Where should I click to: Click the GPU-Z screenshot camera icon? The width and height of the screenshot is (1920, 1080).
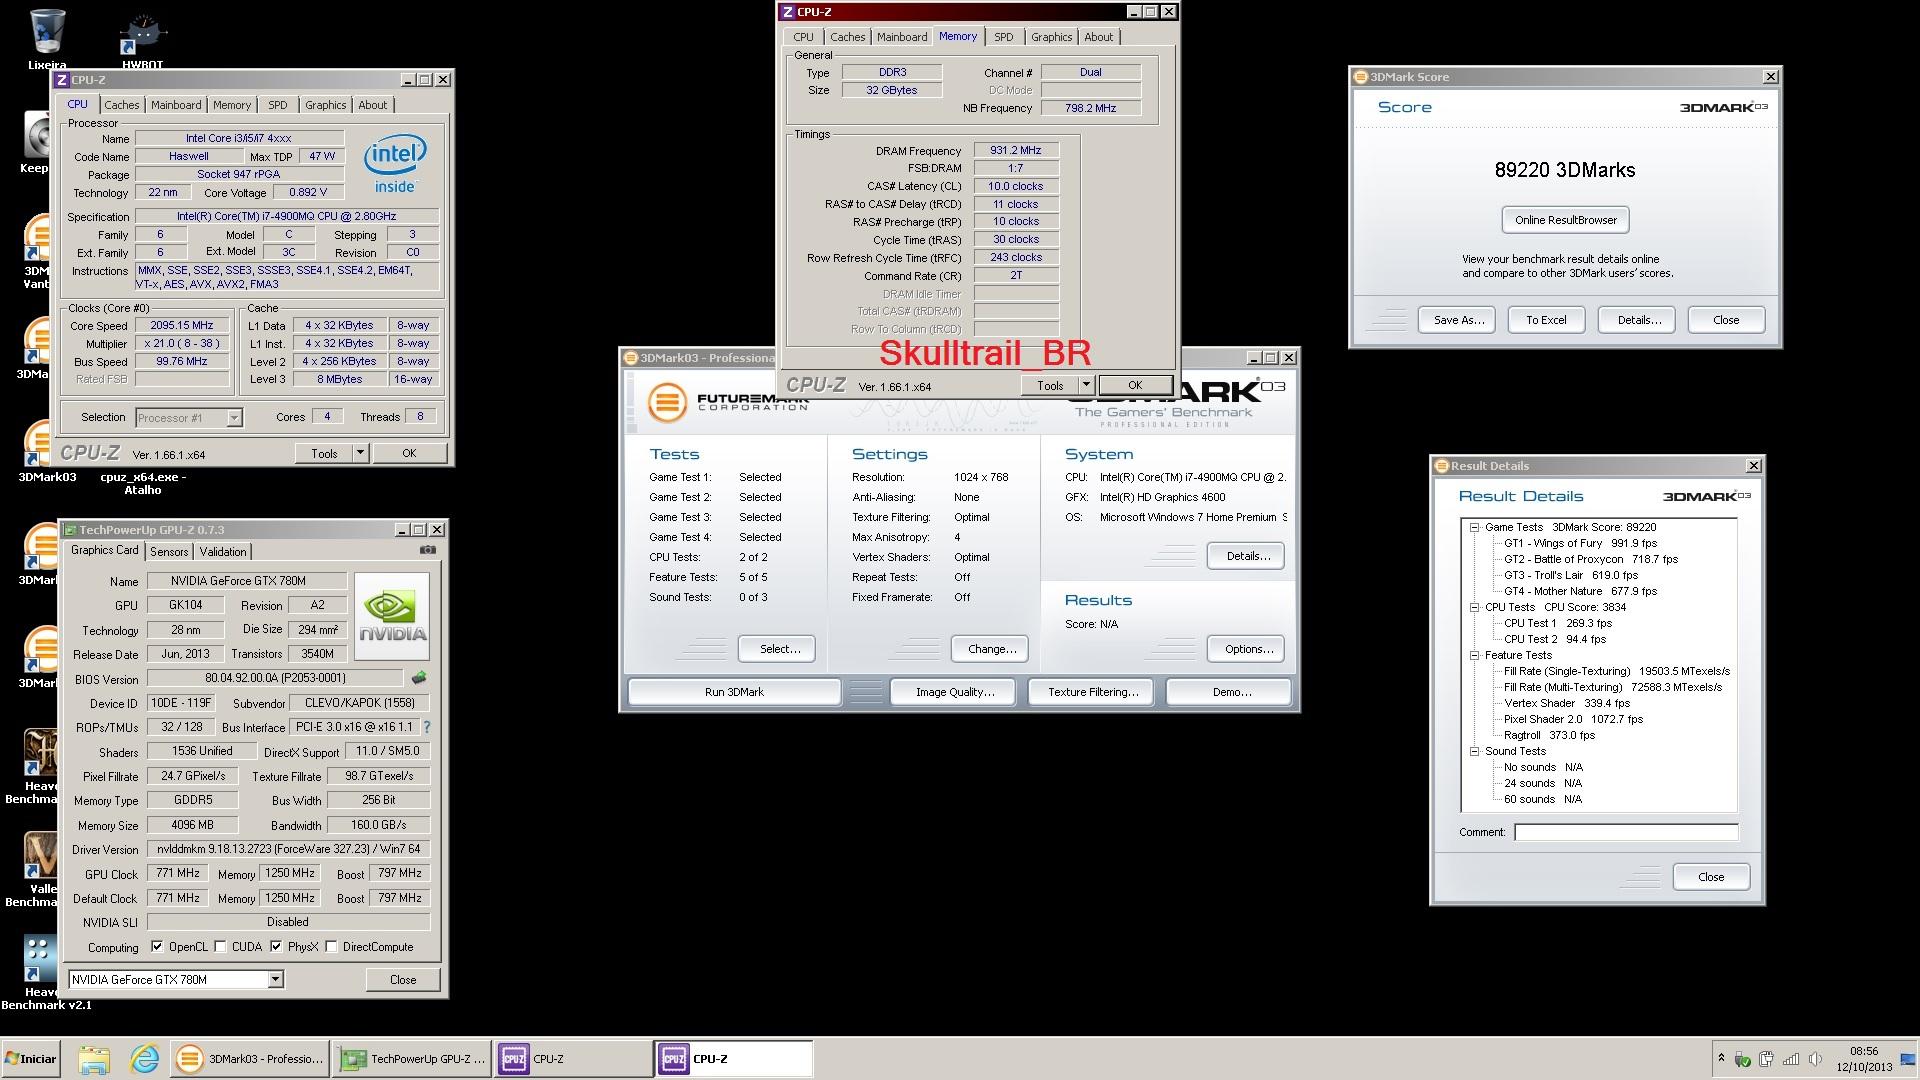coord(428,550)
